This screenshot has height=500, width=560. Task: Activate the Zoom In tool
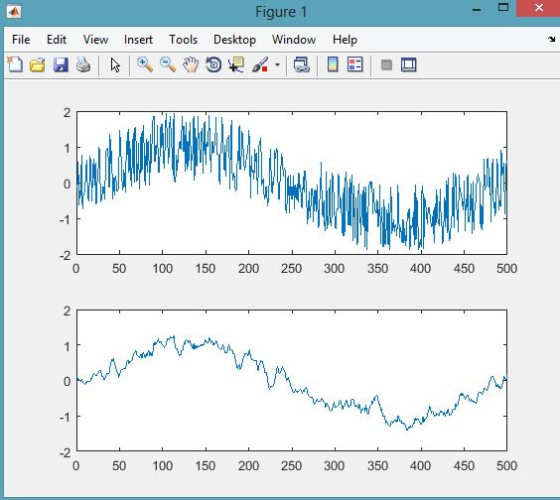click(145, 65)
